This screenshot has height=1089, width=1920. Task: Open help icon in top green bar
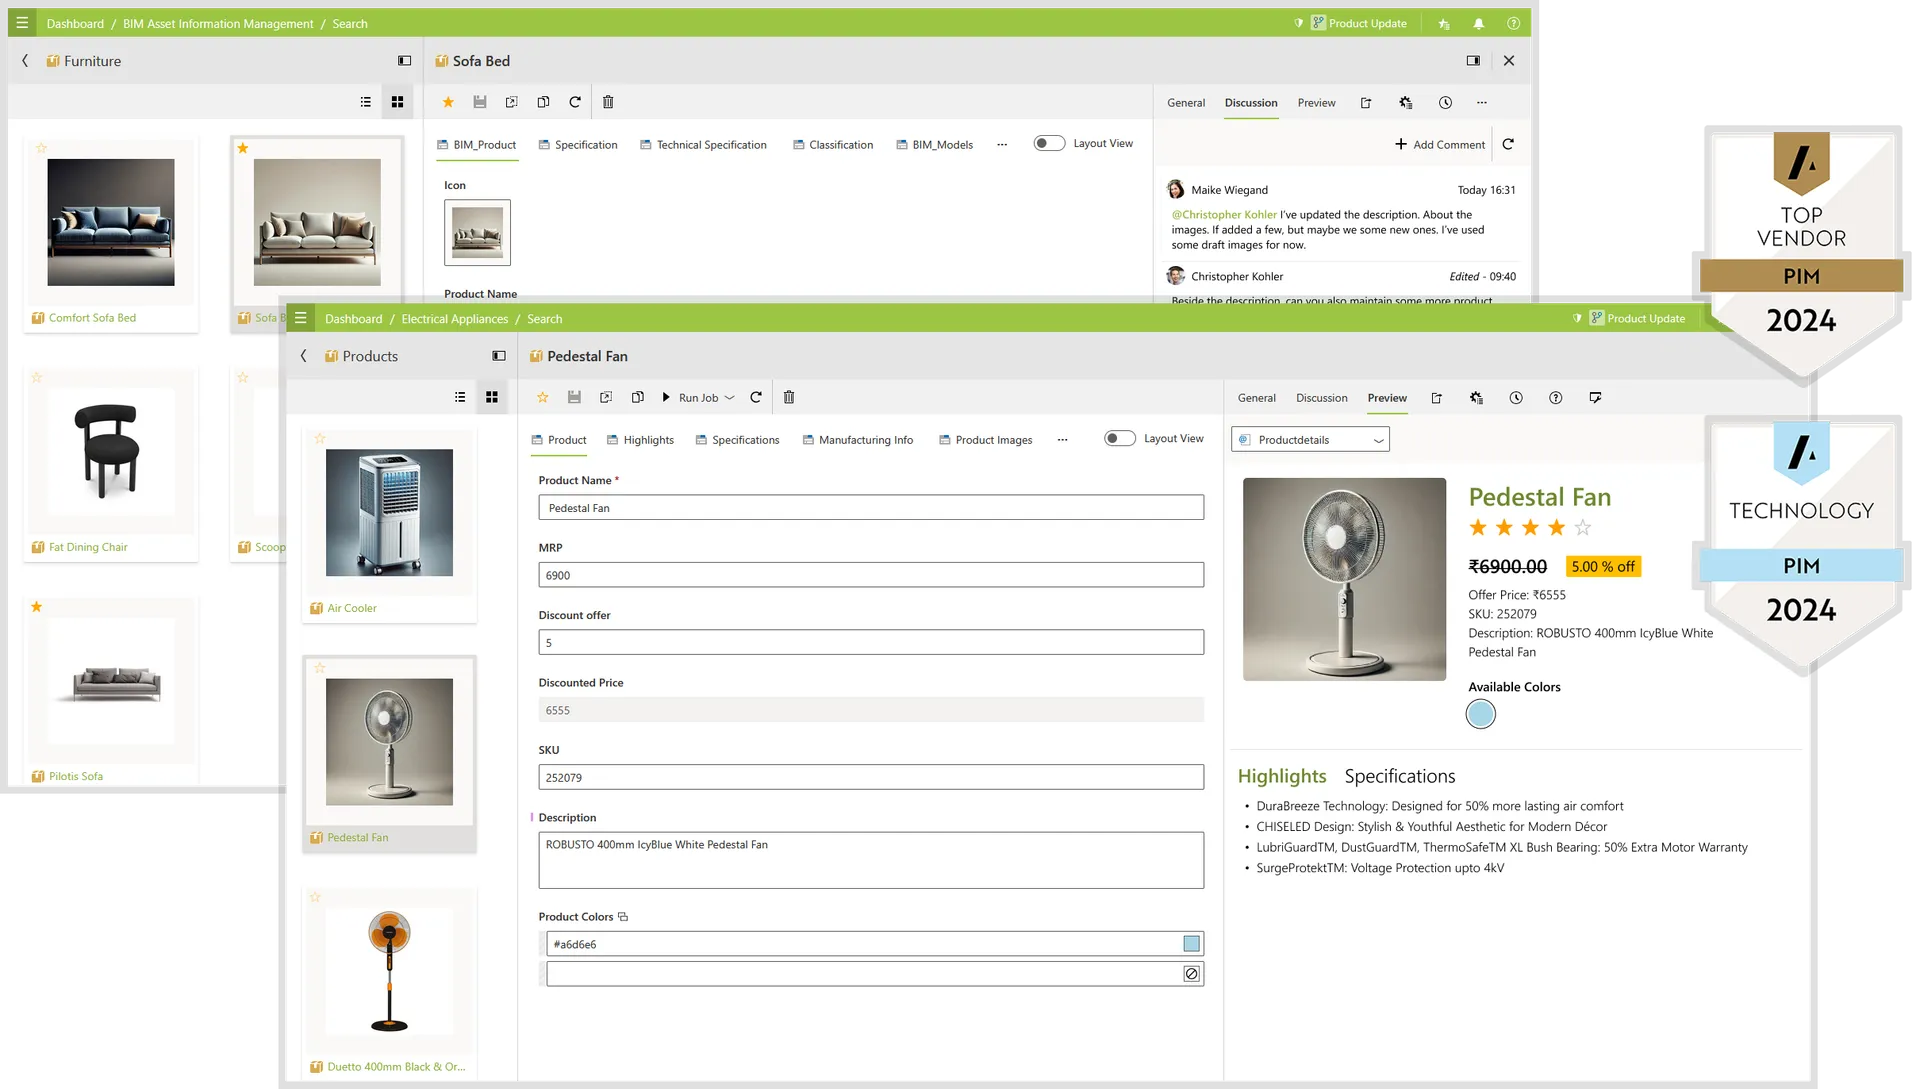tap(1513, 24)
